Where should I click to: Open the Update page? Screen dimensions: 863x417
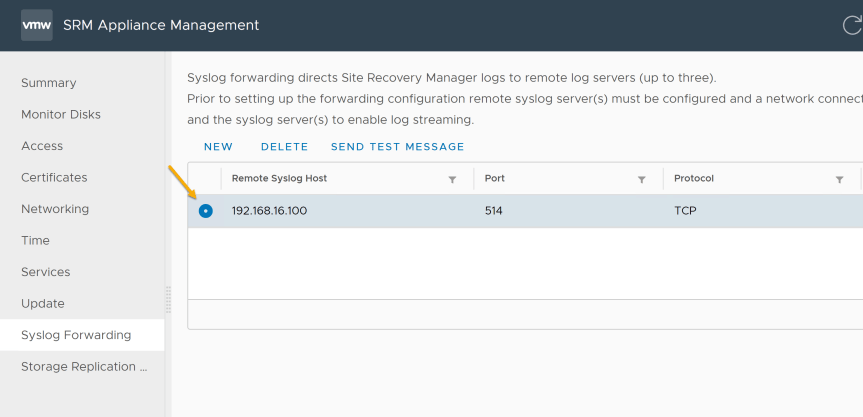pos(42,304)
